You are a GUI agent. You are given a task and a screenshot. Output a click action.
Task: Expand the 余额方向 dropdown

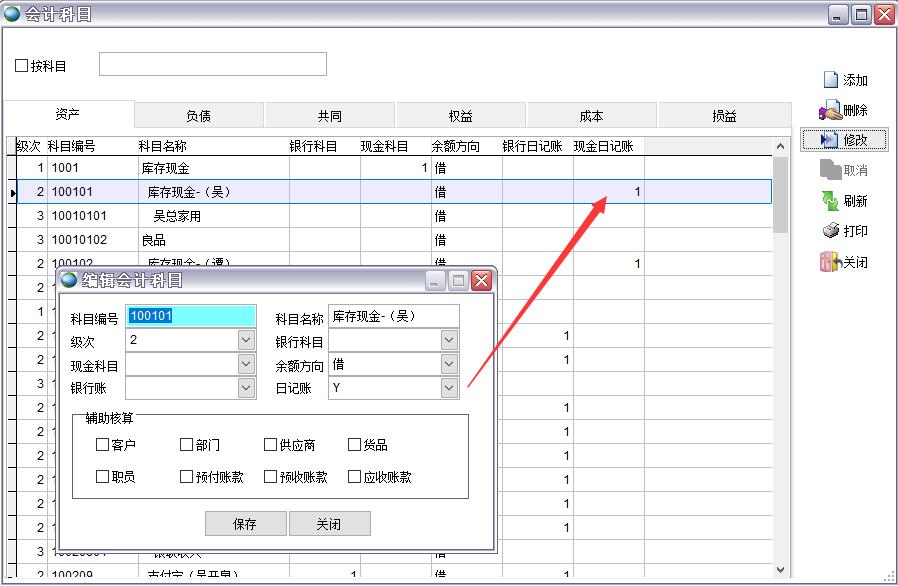click(449, 365)
